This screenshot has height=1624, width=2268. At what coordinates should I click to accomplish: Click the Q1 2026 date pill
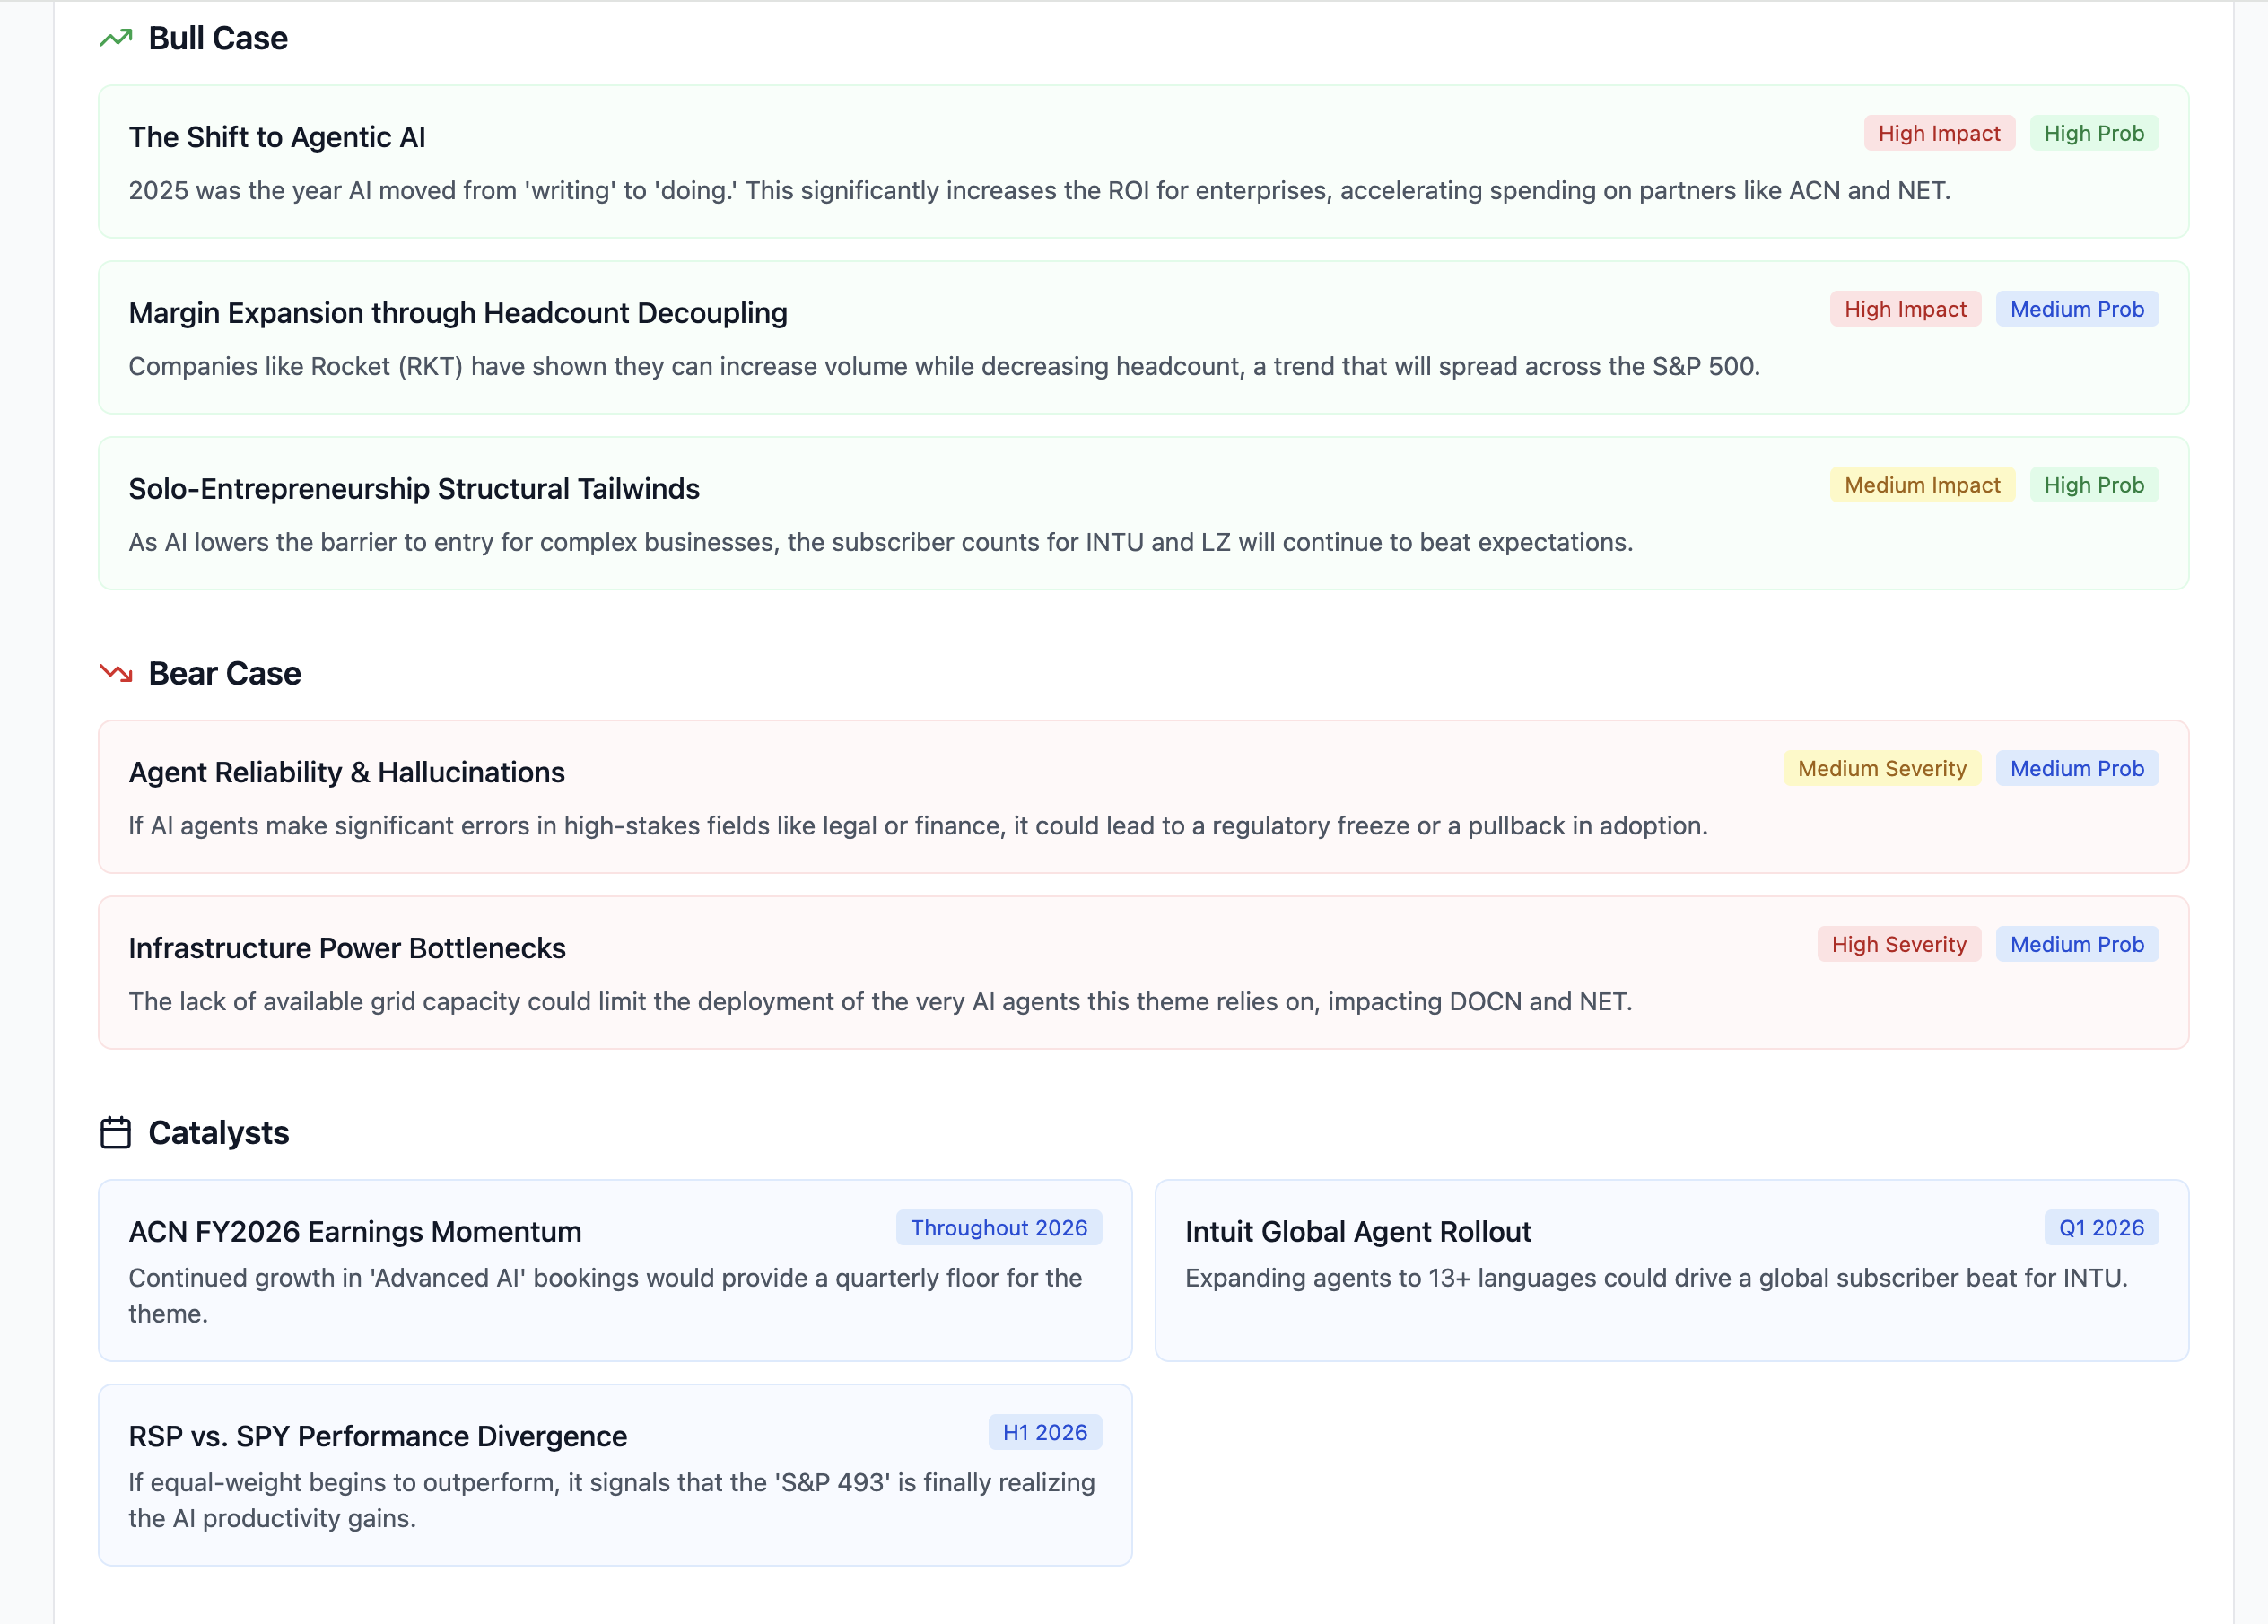tap(2101, 1227)
